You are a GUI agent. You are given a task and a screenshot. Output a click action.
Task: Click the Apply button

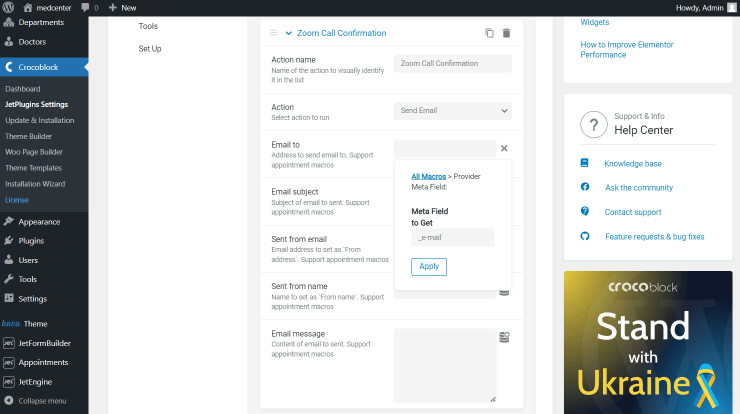pyautogui.click(x=429, y=267)
